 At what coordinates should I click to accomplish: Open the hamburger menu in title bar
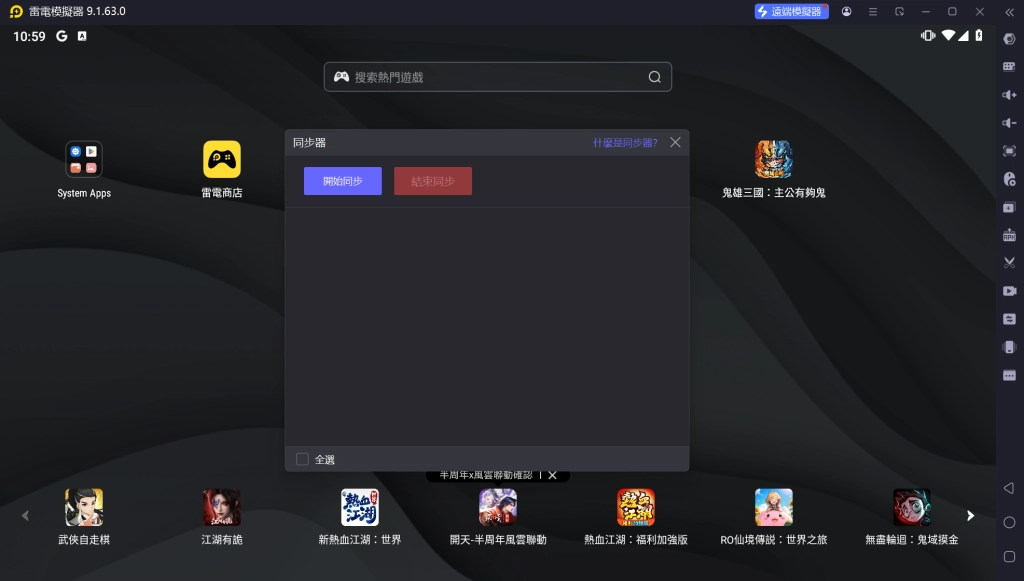point(872,12)
